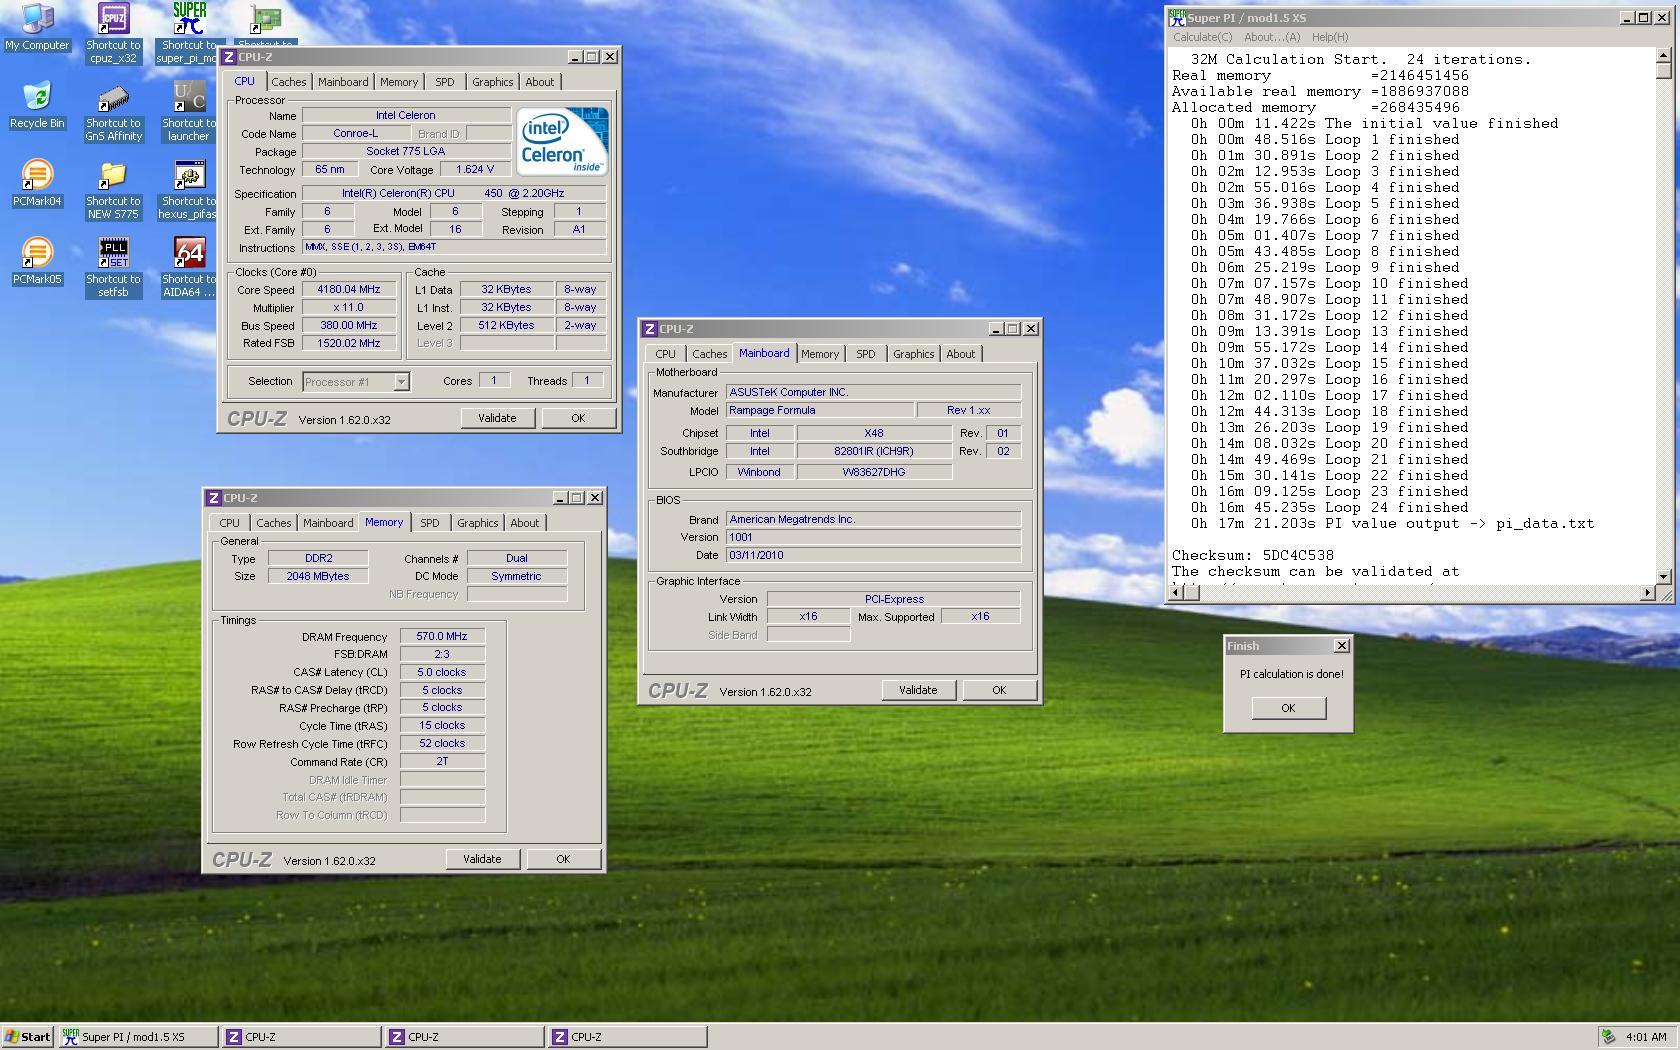The width and height of the screenshot is (1680, 1050).
Task: Click the Rampage Formula model field
Action: click(820, 410)
